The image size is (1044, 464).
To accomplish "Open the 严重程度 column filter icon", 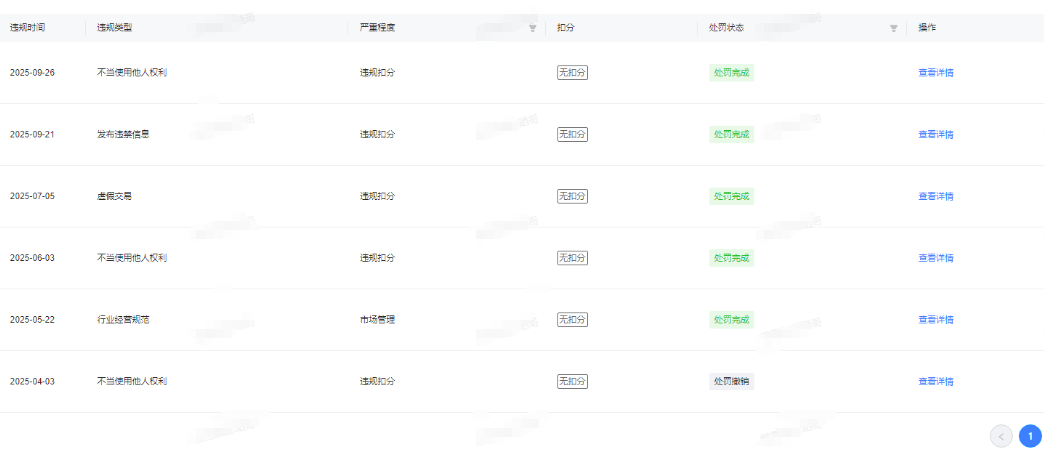I will pyautogui.click(x=533, y=28).
